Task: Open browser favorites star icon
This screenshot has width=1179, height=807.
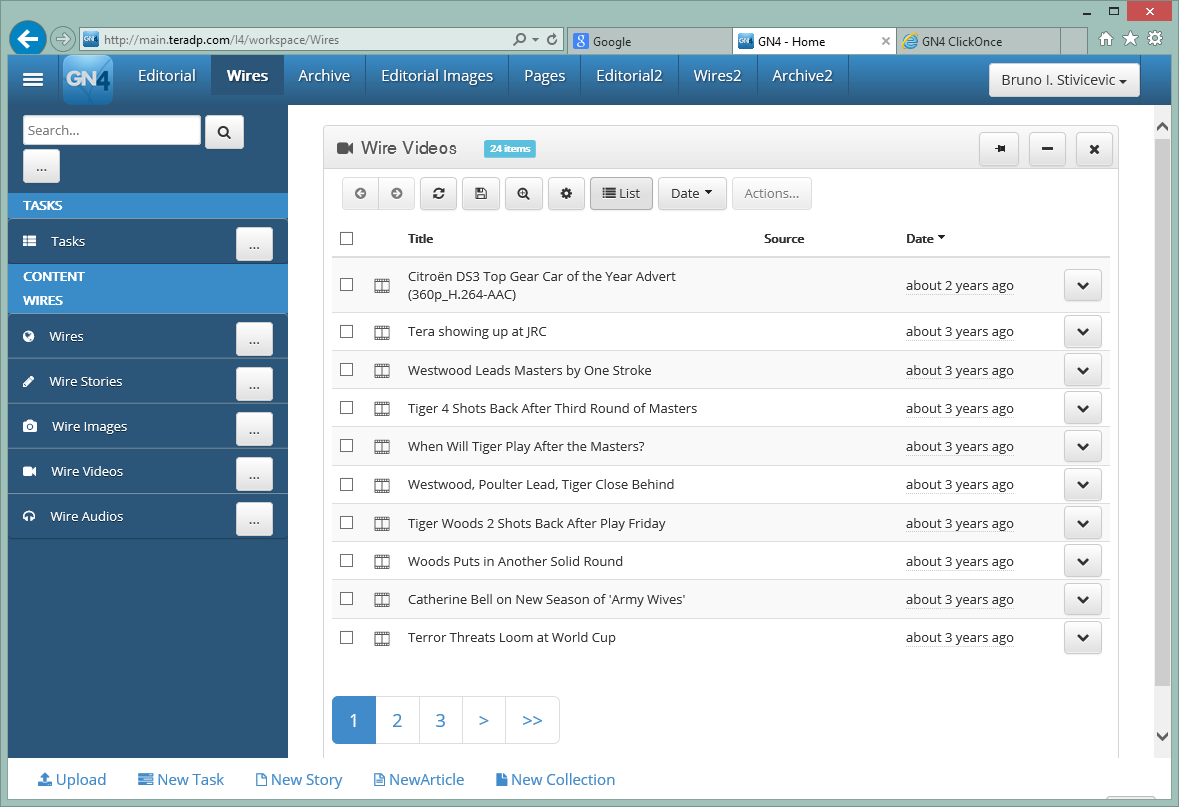Action: 1130,38
